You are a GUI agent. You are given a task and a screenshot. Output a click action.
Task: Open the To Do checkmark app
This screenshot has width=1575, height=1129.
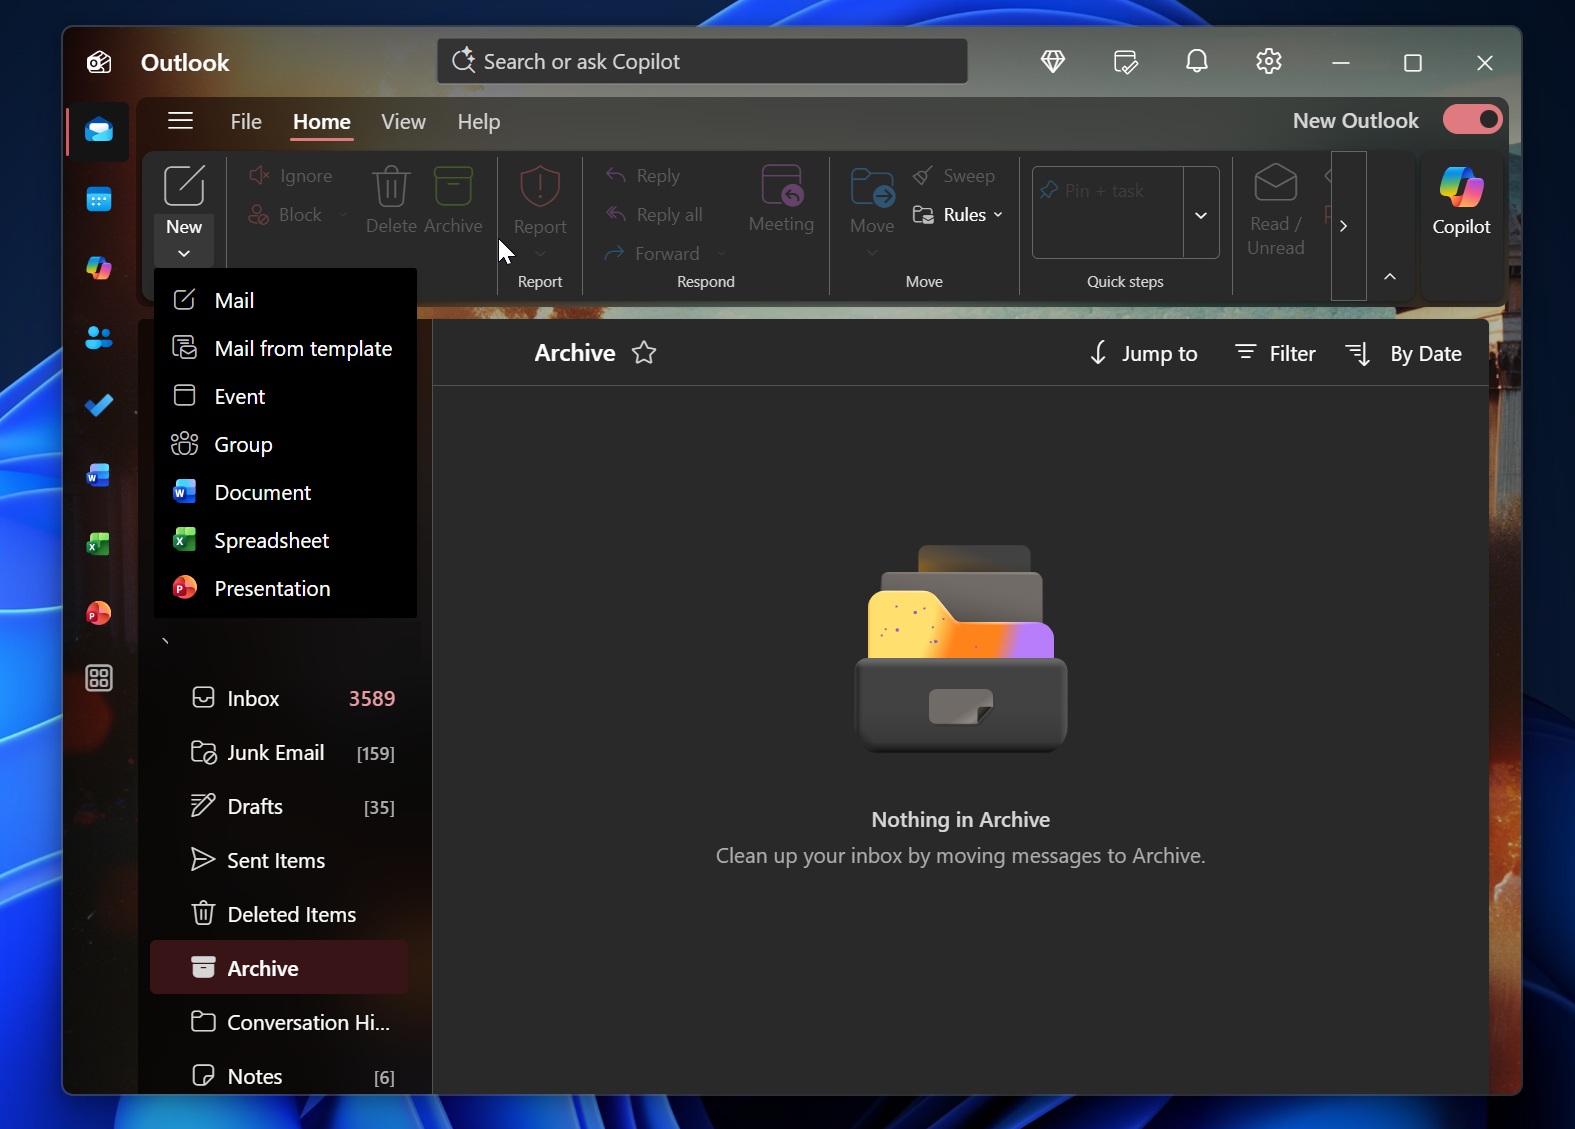[x=99, y=405]
